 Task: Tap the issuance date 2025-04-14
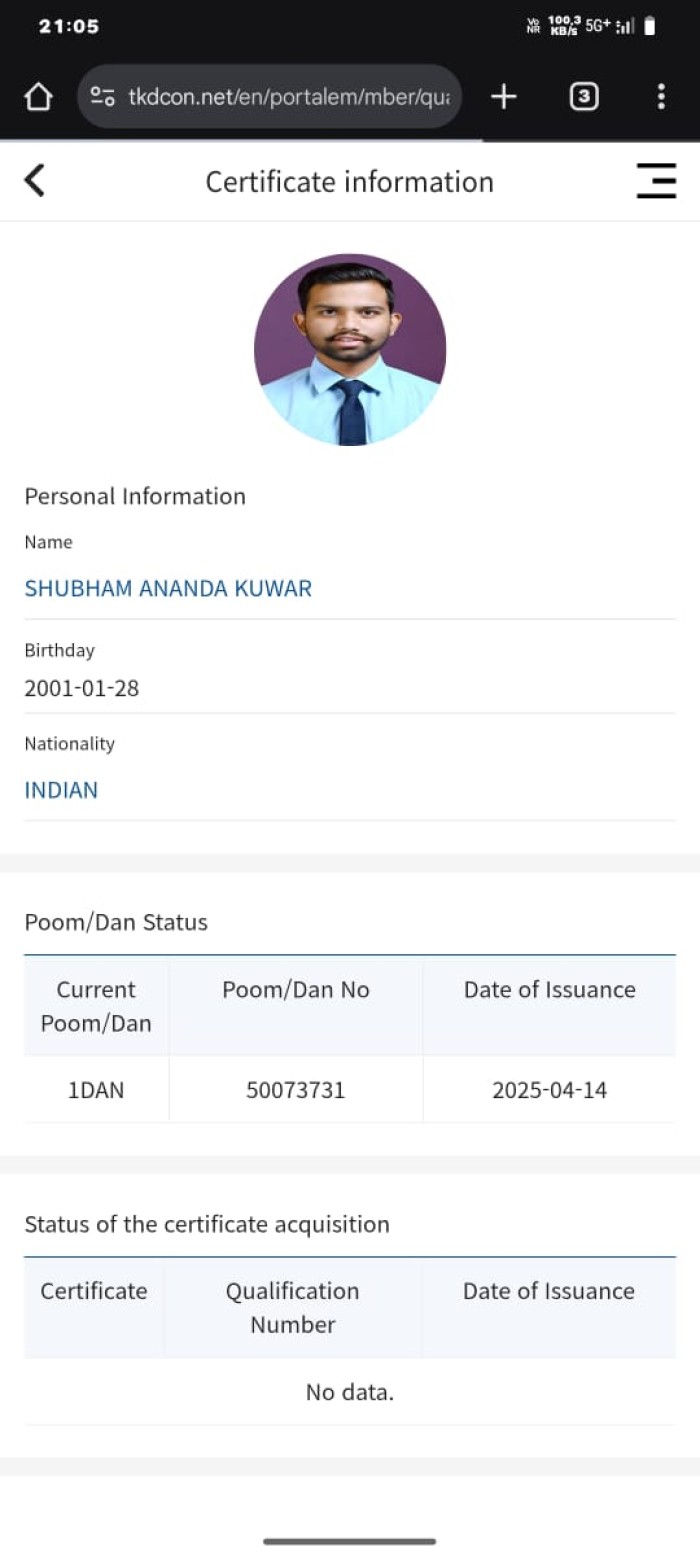point(549,1090)
